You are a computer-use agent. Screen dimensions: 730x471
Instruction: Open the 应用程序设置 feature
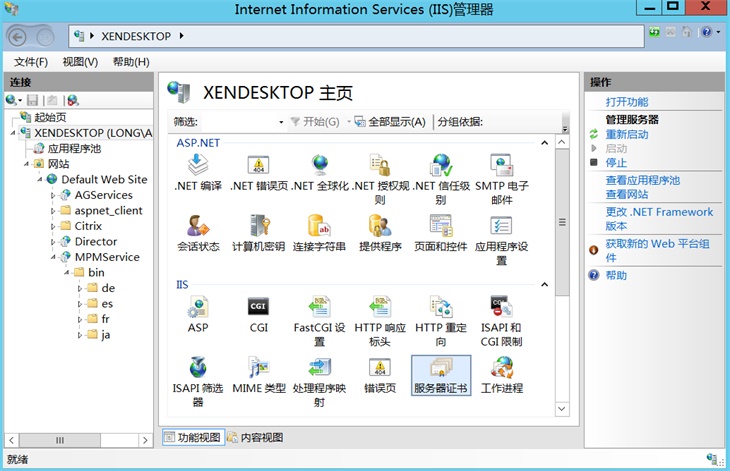tap(501, 241)
